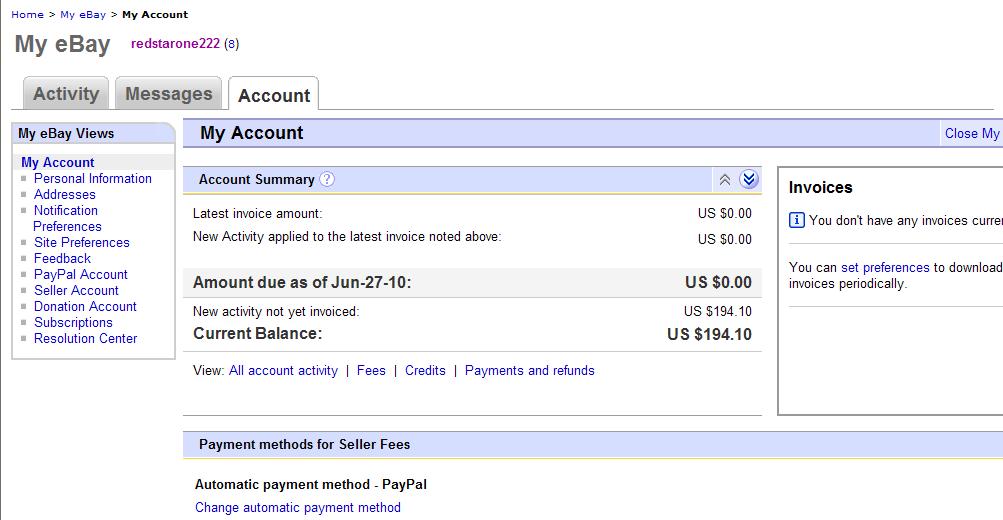The image size is (1003, 520).
Task: Click Automatic payment method - PayPal text
Action: pos(311,484)
